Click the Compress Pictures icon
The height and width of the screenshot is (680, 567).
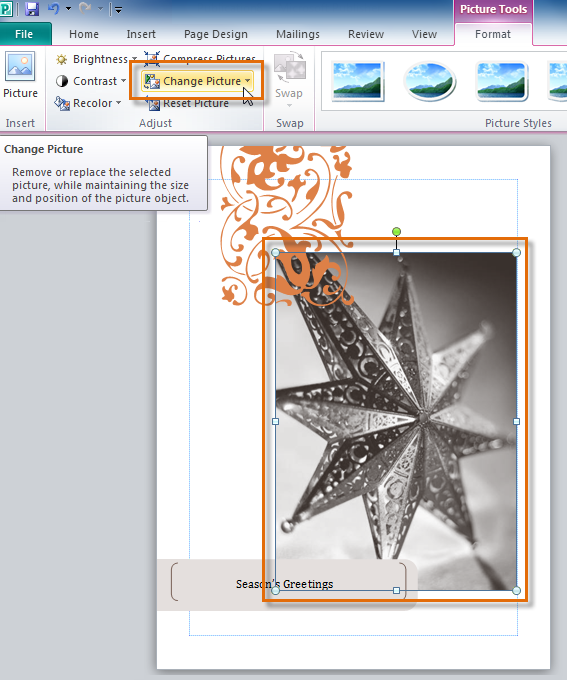click(152, 58)
